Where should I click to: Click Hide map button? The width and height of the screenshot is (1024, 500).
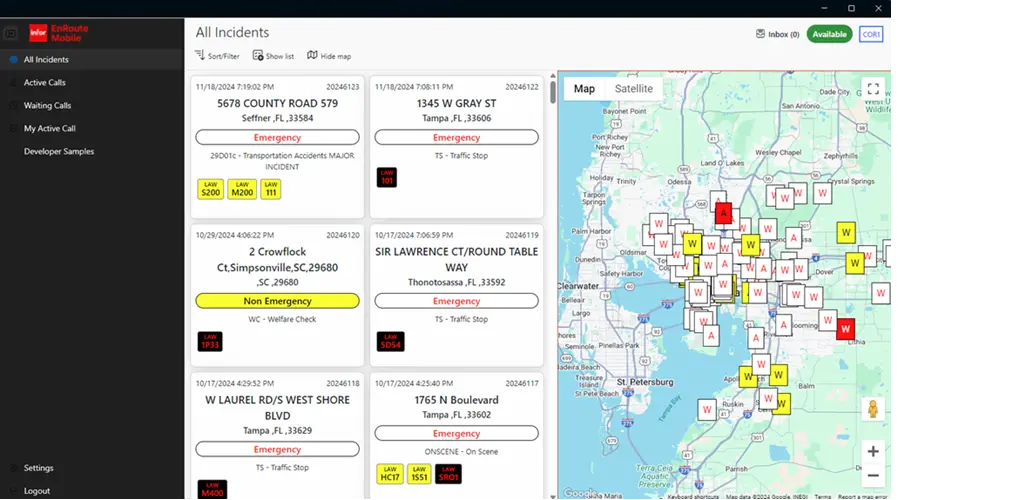click(x=329, y=56)
